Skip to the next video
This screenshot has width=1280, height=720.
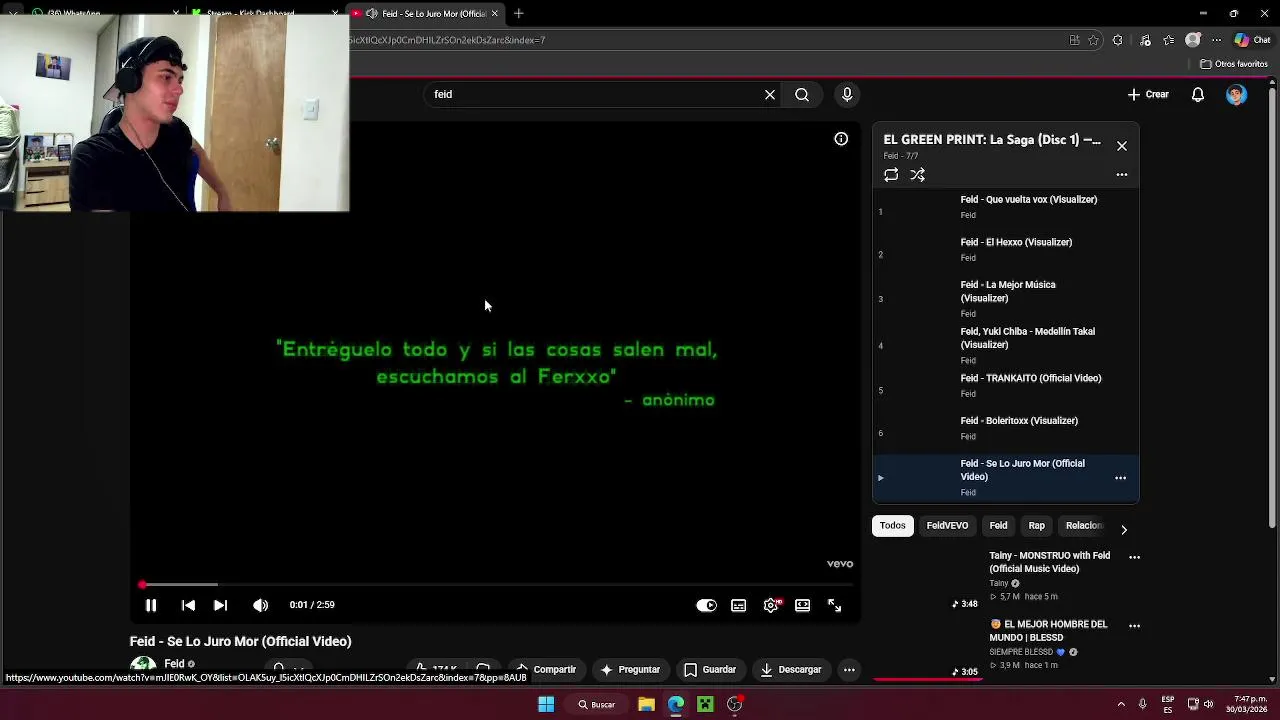220,605
